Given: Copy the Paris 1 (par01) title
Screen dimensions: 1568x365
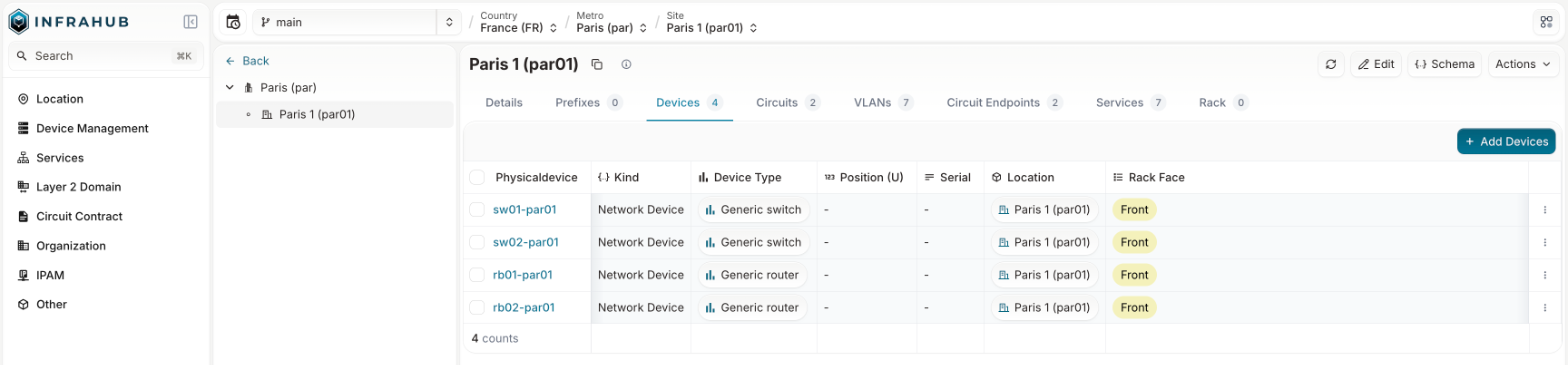Looking at the screenshot, I should point(597,64).
